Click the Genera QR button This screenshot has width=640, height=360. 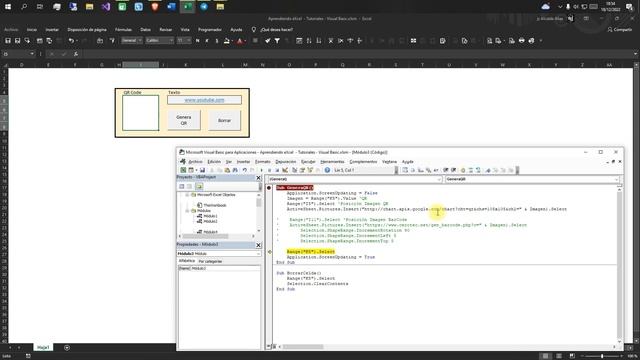point(184,120)
